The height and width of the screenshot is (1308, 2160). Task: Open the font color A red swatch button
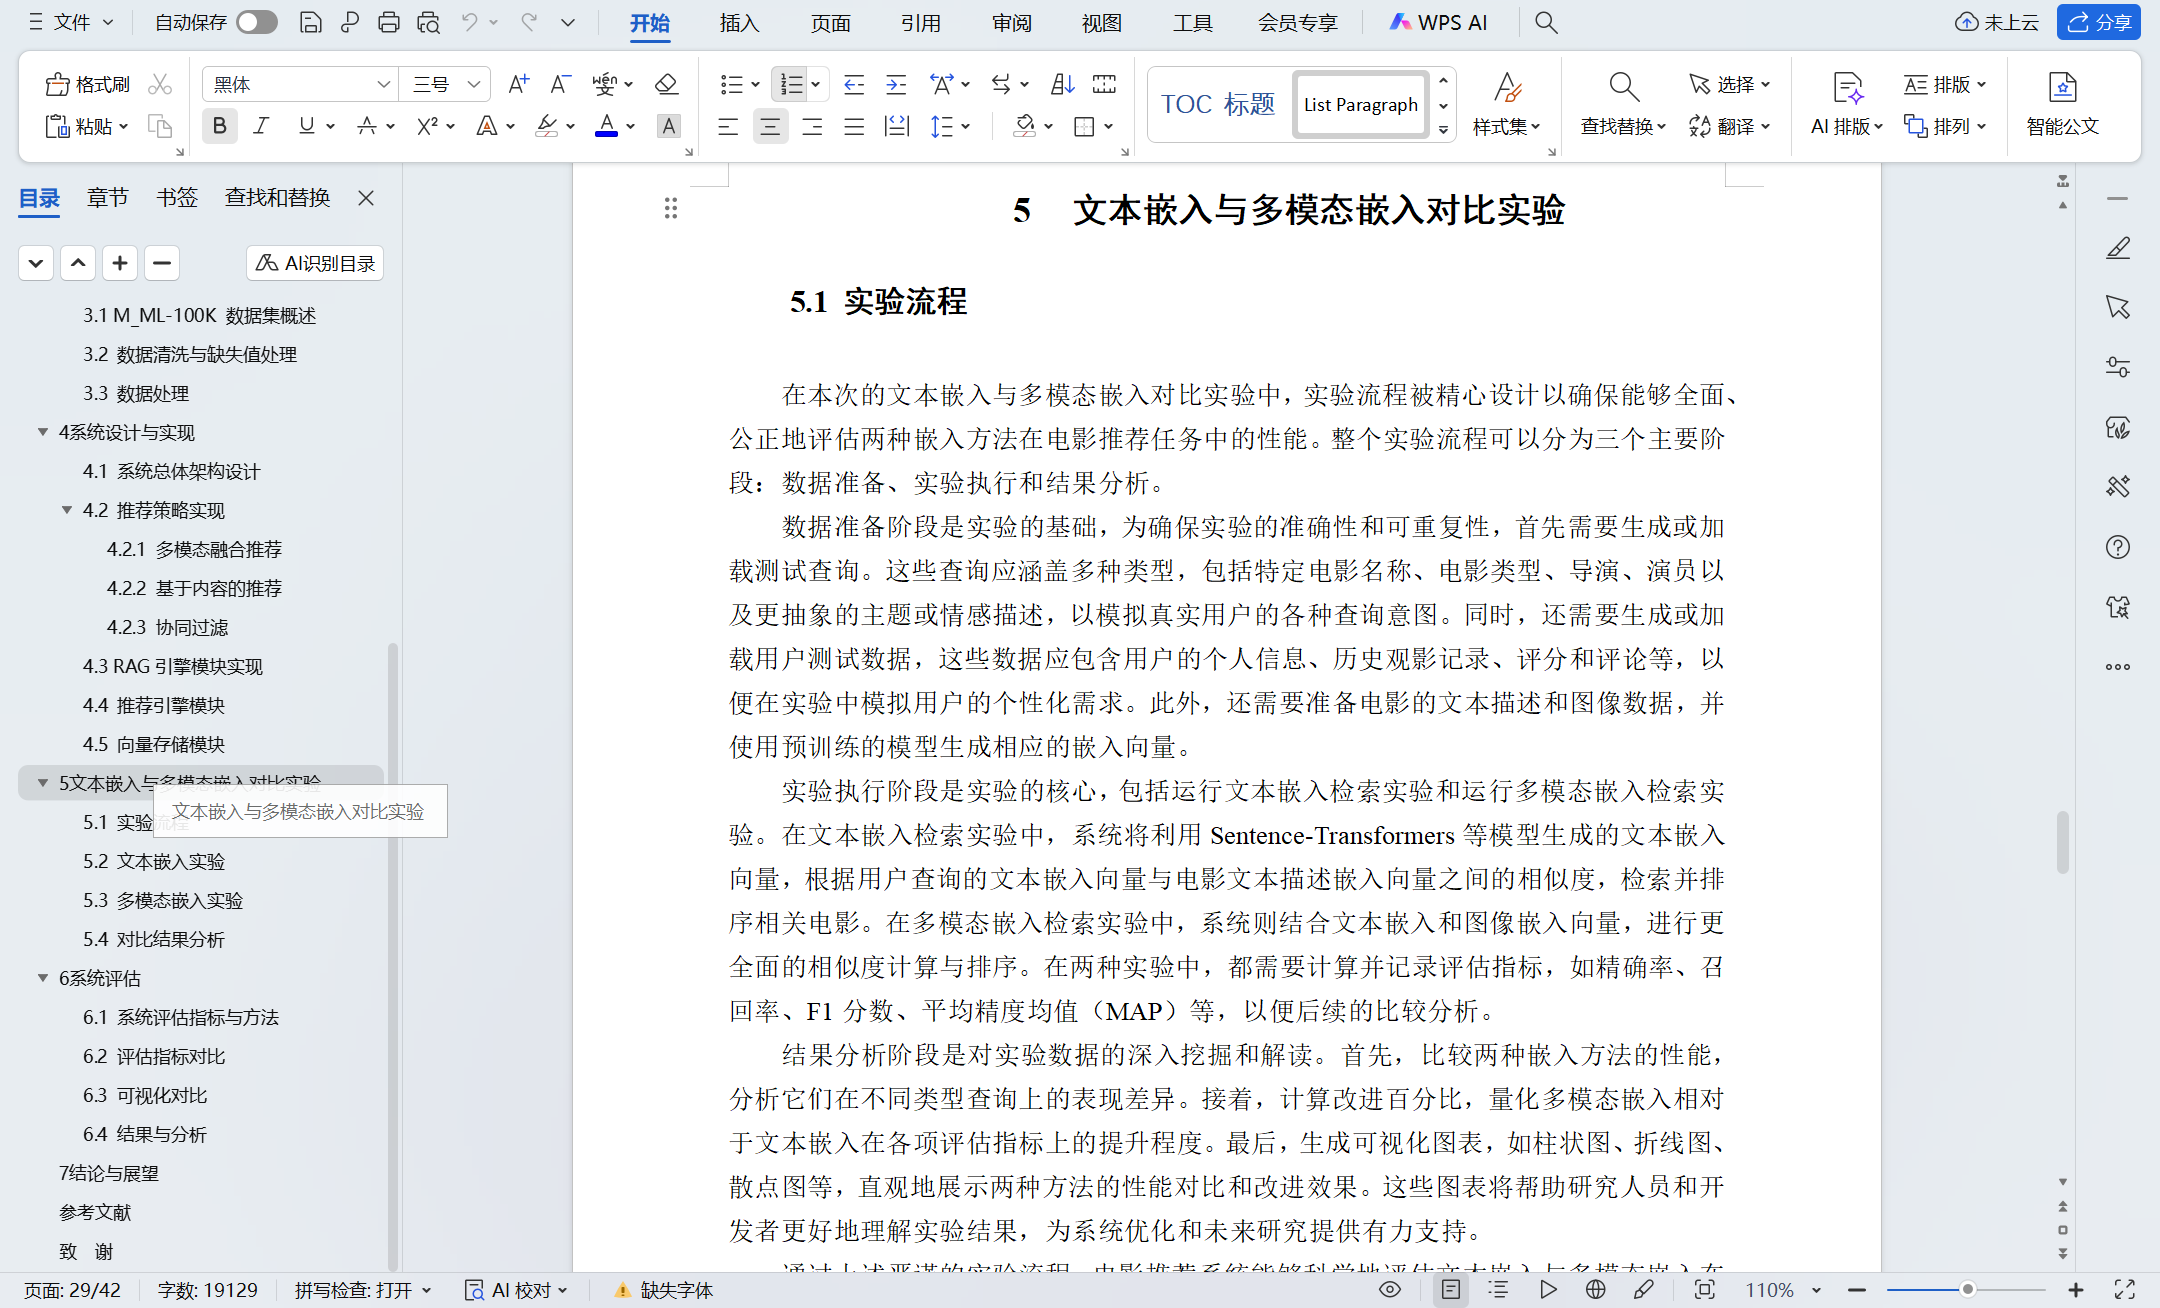(x=606, y=126)
